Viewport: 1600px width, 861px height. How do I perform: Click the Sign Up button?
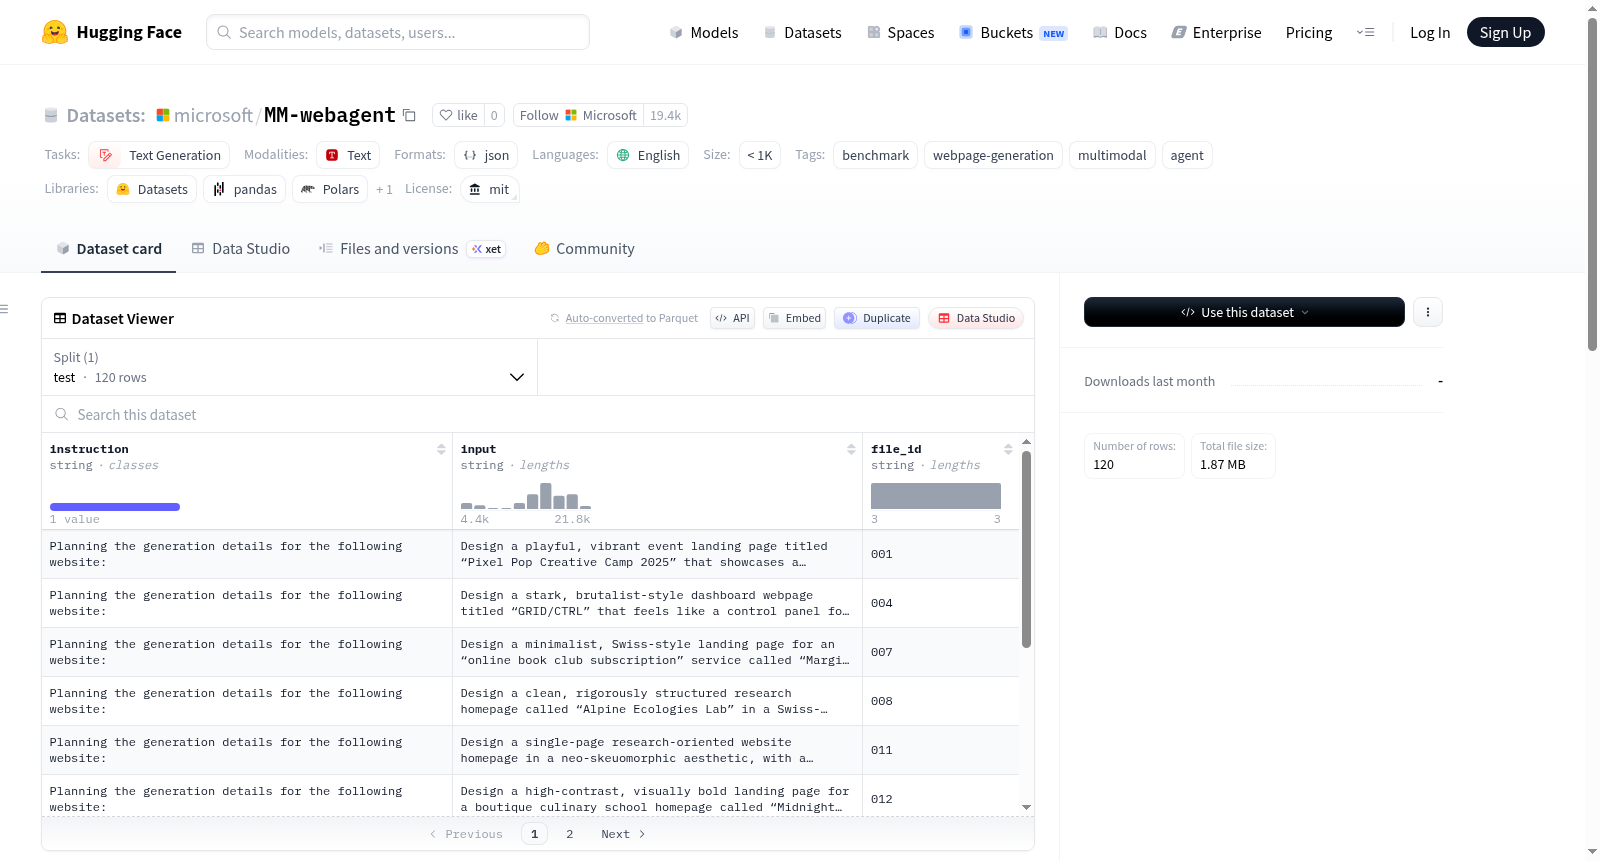1505,32
